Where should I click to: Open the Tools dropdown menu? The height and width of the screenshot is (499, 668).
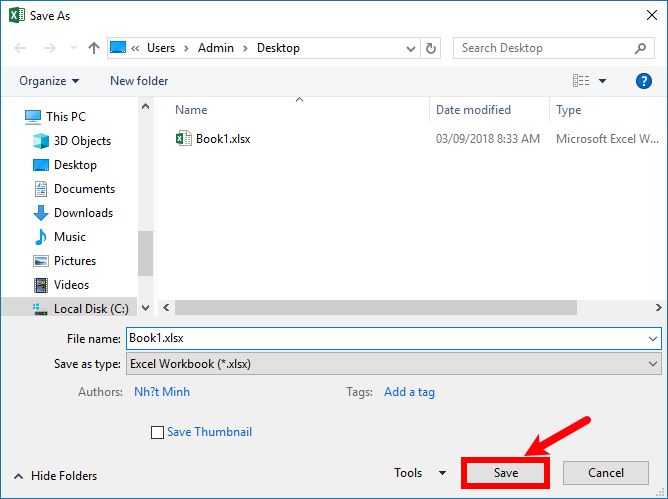point(420,473)
